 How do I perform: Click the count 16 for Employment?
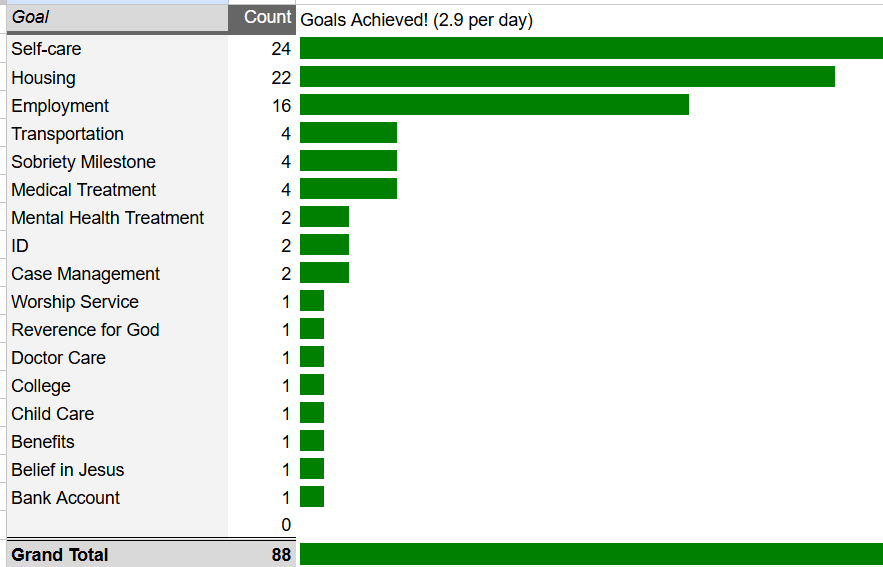[x=281, y=105]
